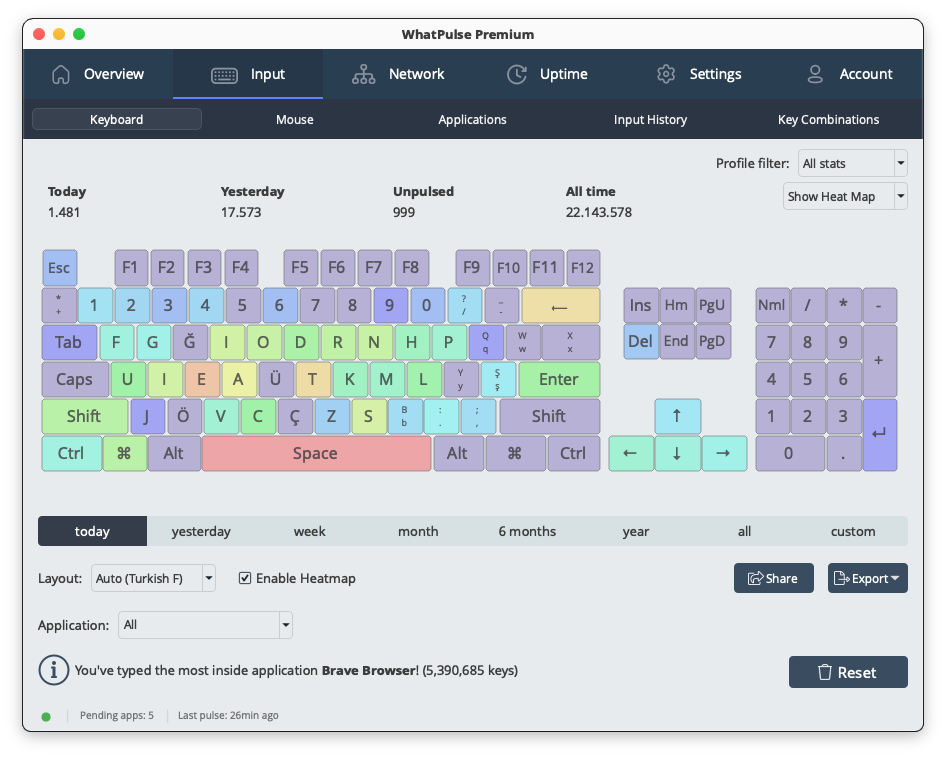Click the Network topology icon
The image size is (946, 758).
pyautogui.click(x=364, y=74)
